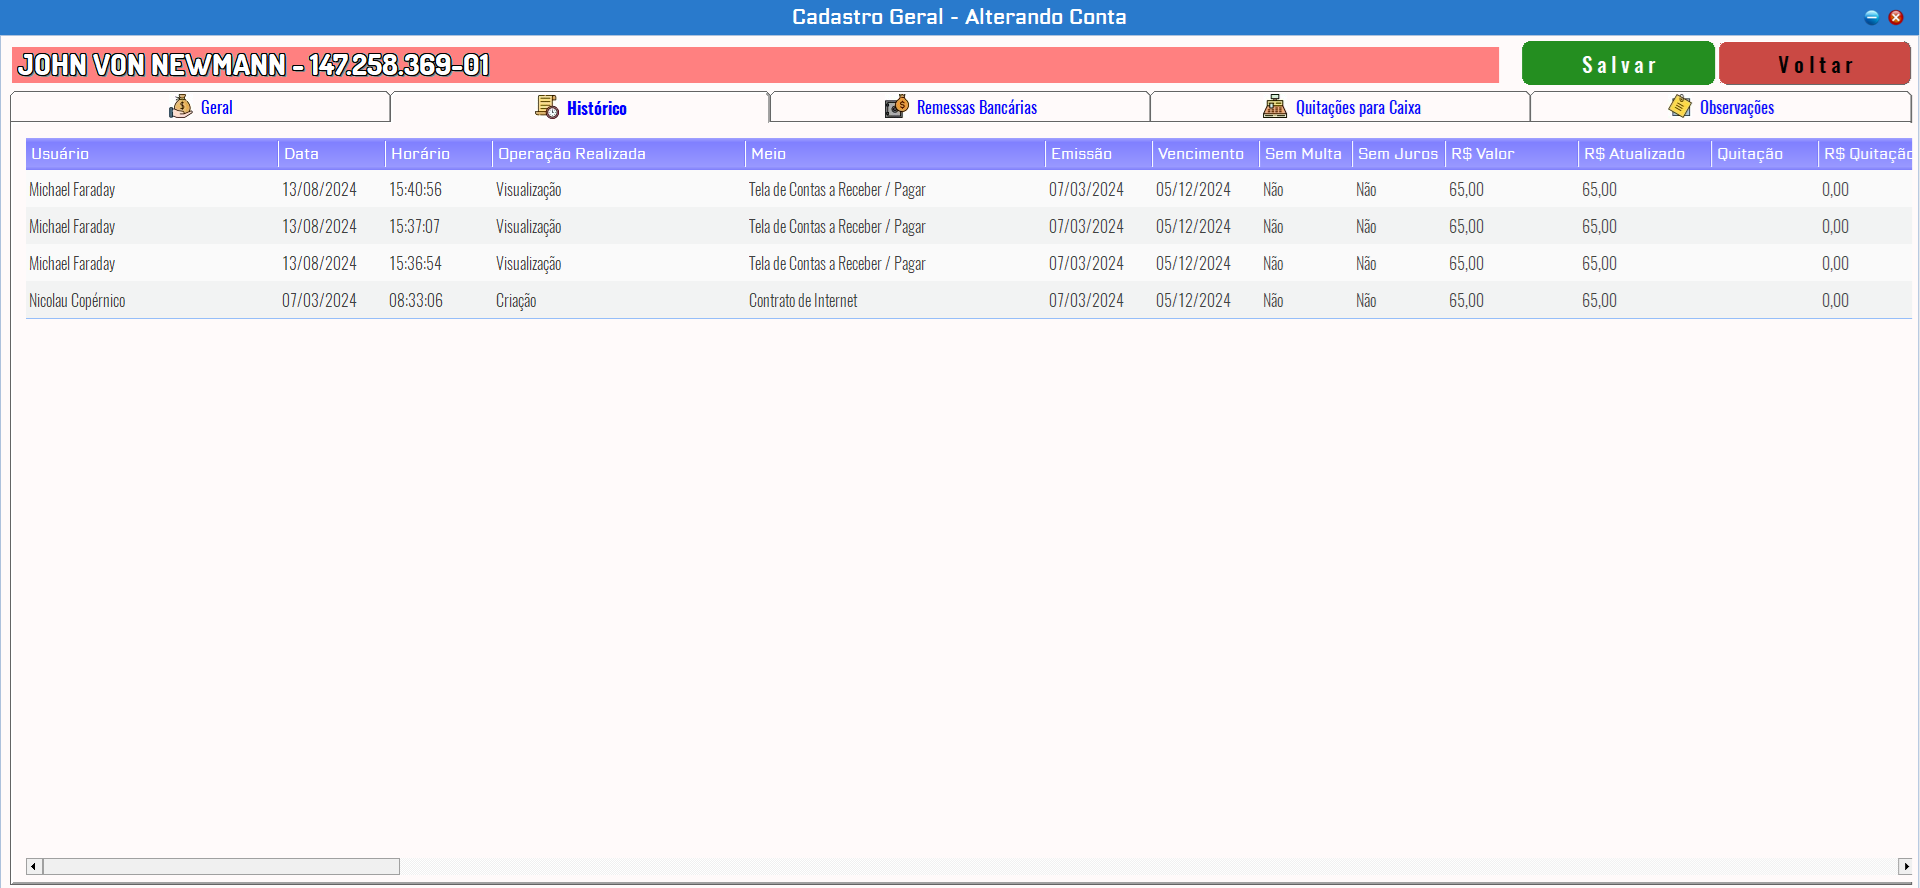This screenshot has width=1920, height=888.
Task: Minimize the window with the blue button
Action: click(1872, 17)
